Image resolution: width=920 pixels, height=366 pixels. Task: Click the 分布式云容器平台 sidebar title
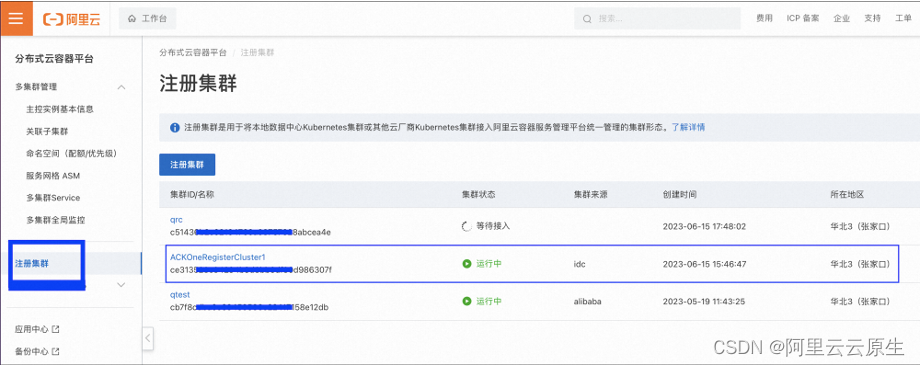(x=54, y=59)
